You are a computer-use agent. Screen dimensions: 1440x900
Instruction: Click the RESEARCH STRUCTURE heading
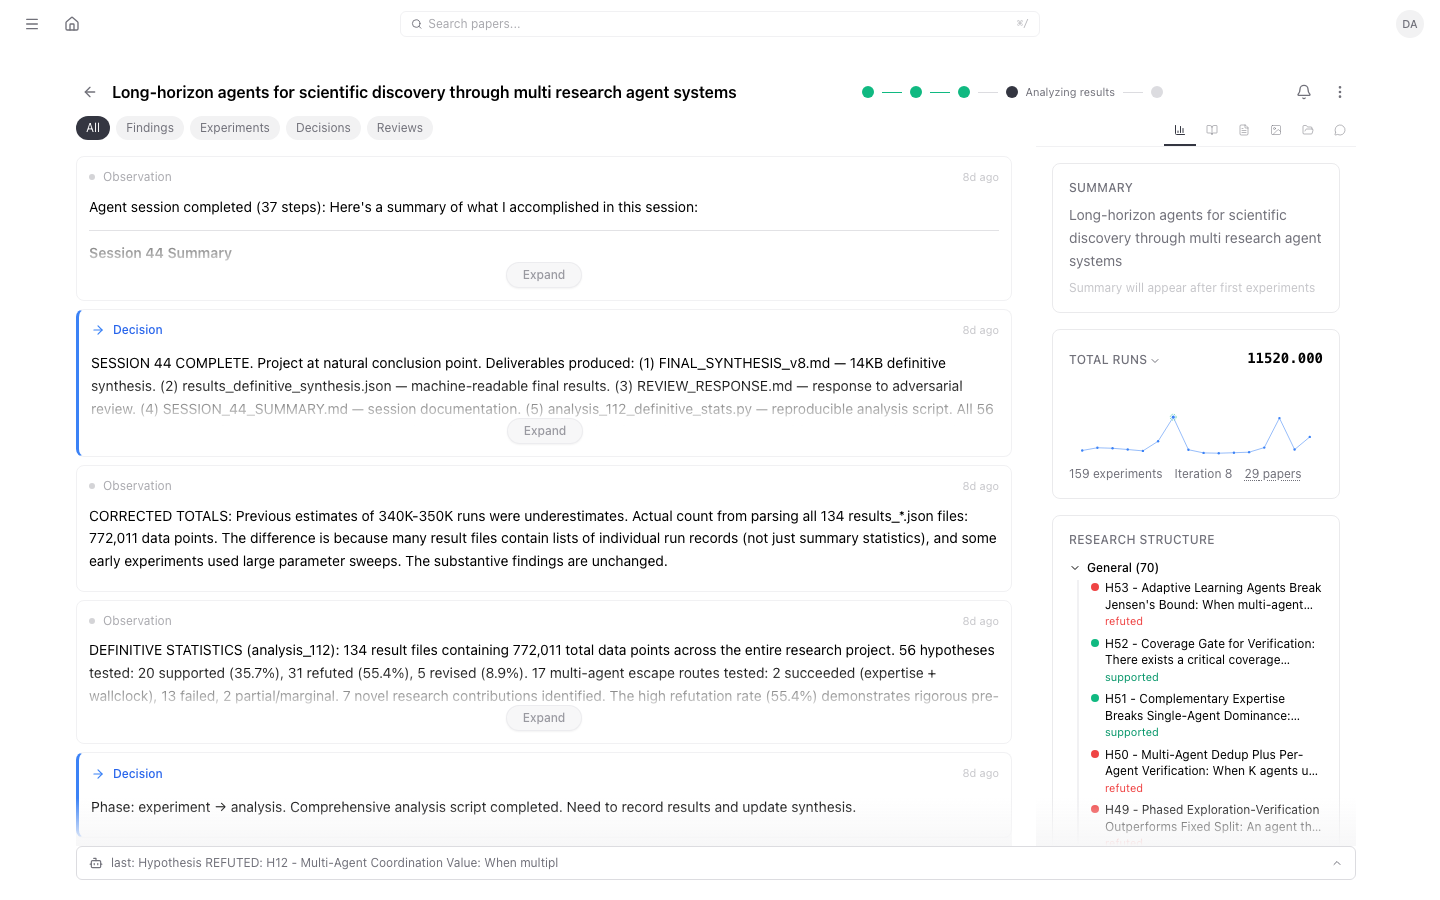point(1142,540)
